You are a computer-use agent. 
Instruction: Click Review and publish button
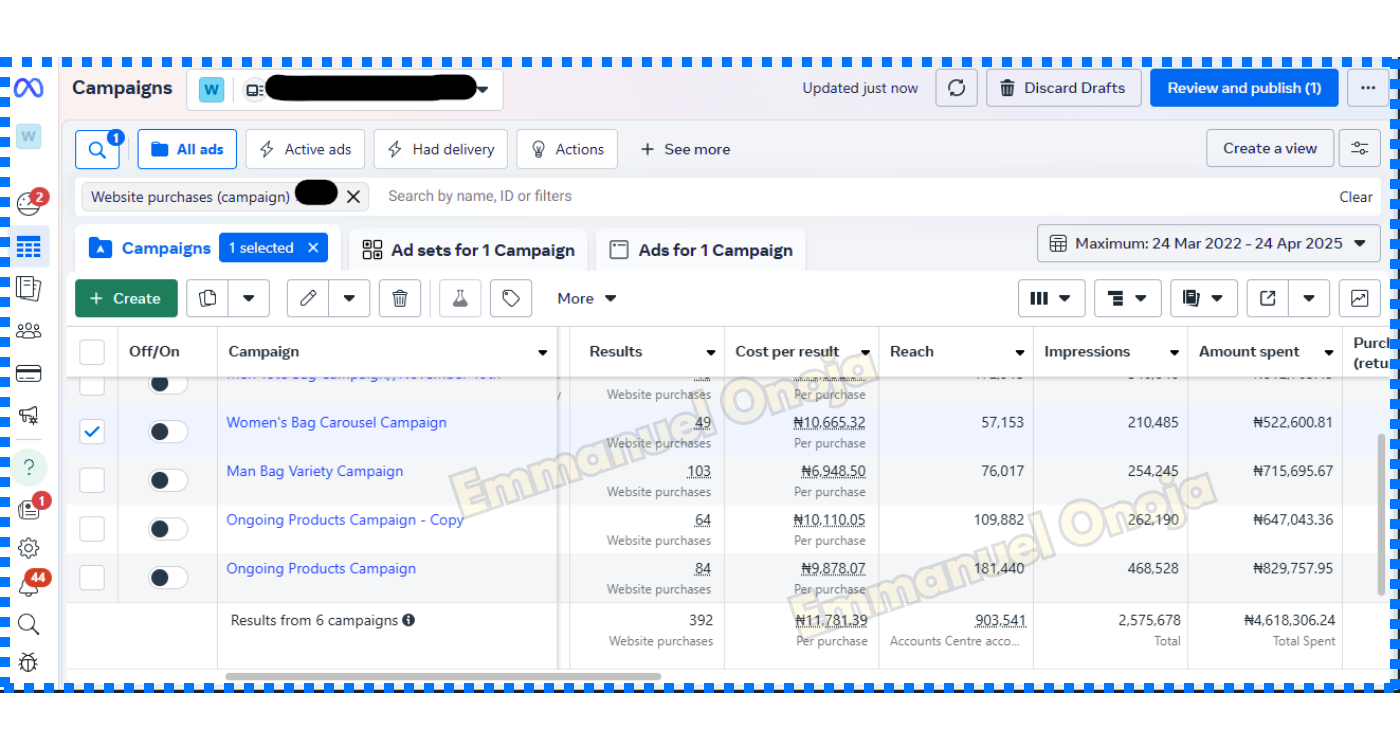coord(1243,88)
